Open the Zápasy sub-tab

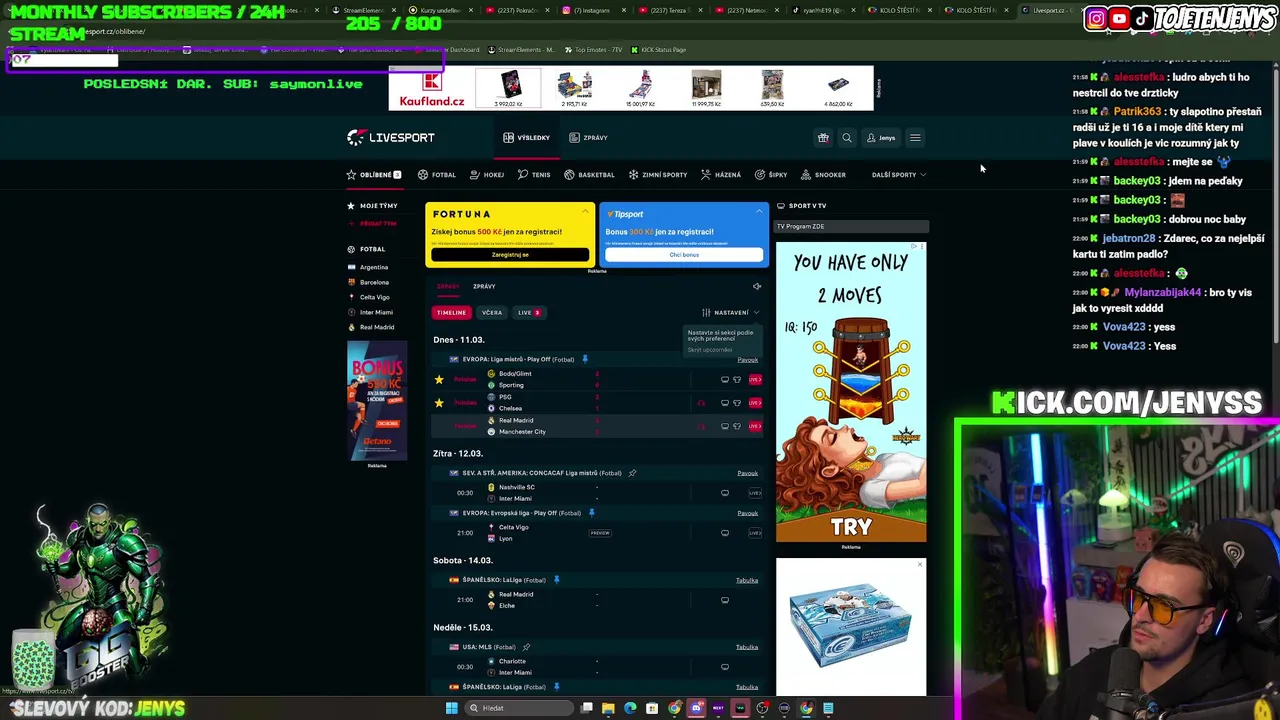pyautogui.click(x=448, y=287)
